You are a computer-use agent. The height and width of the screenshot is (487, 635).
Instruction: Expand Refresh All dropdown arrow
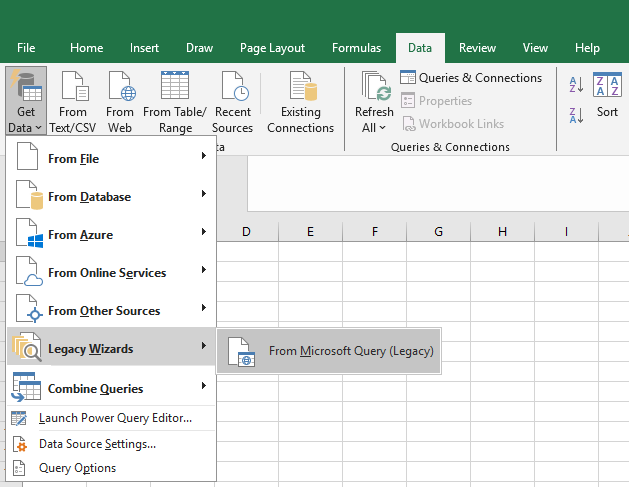coord(383,128)
